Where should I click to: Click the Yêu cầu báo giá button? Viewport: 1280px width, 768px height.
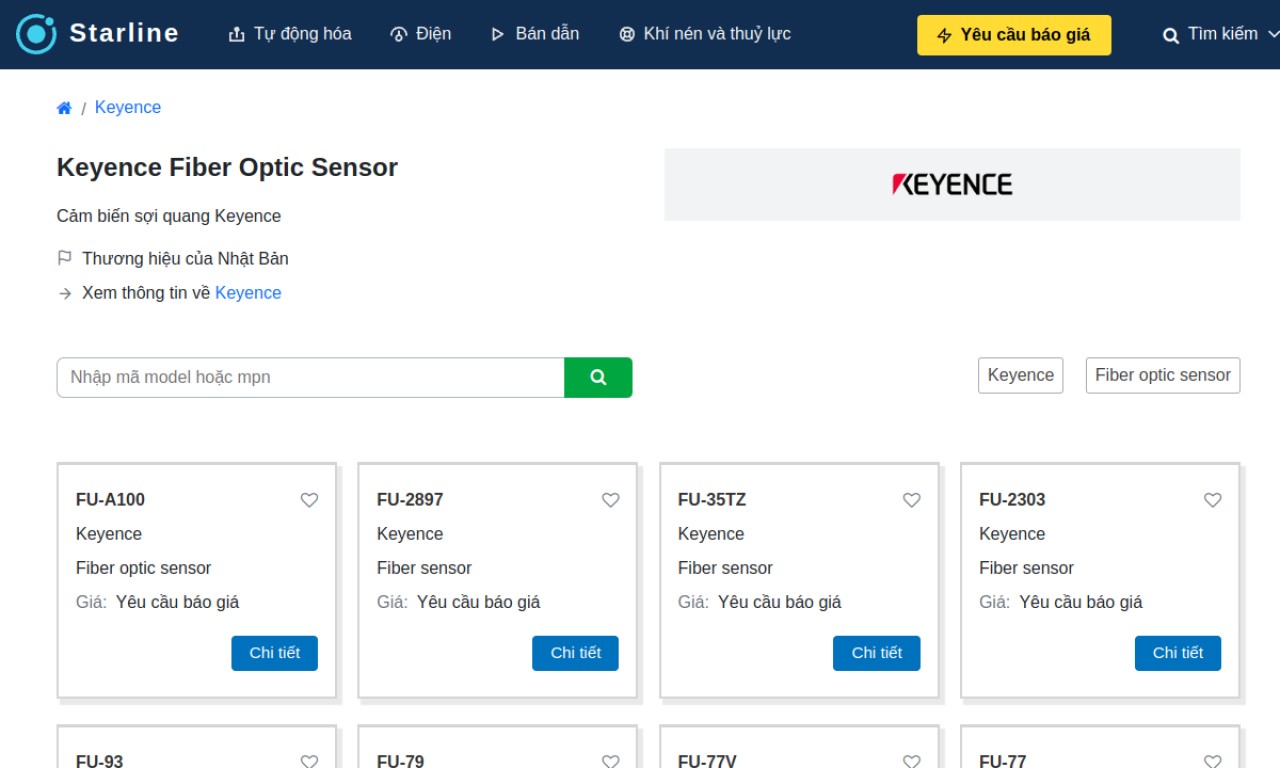coord(1014,35)
